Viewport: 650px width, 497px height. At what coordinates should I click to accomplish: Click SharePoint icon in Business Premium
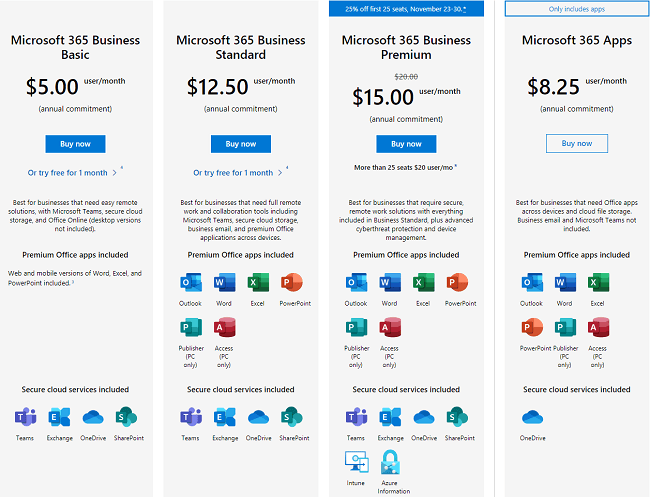(457, 417)
